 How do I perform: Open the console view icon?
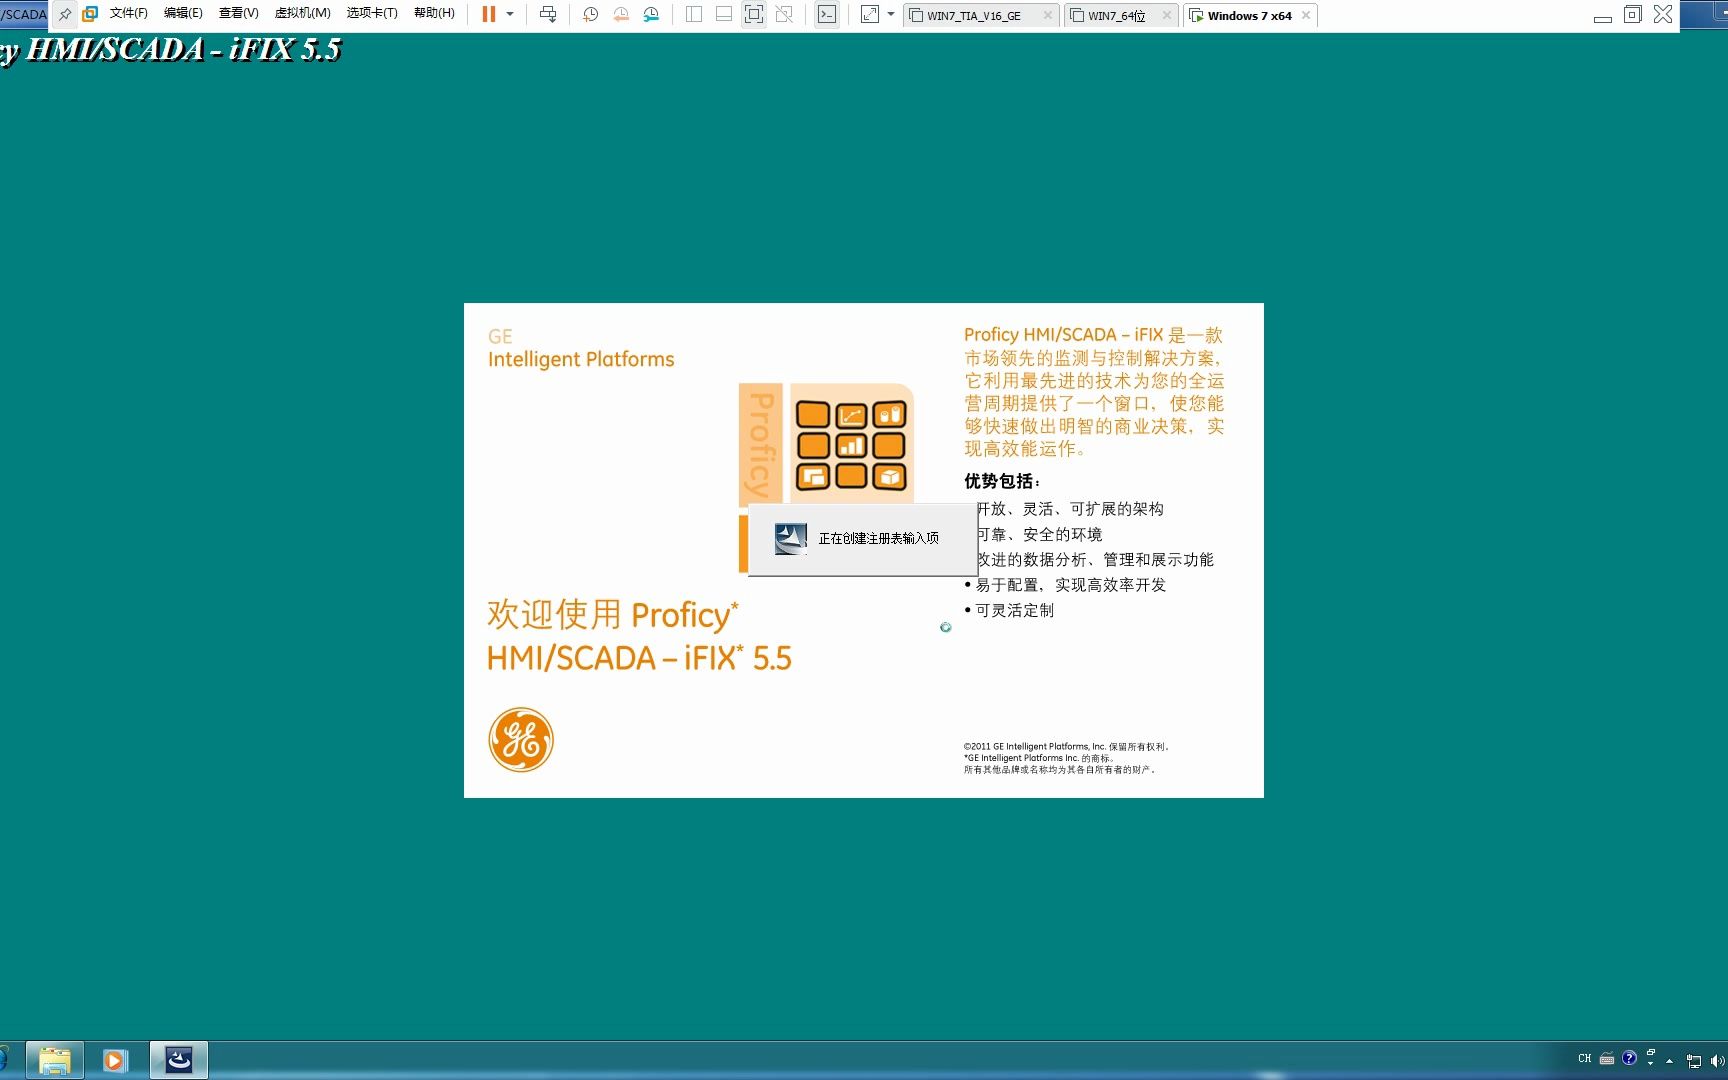tap(827, 14)
